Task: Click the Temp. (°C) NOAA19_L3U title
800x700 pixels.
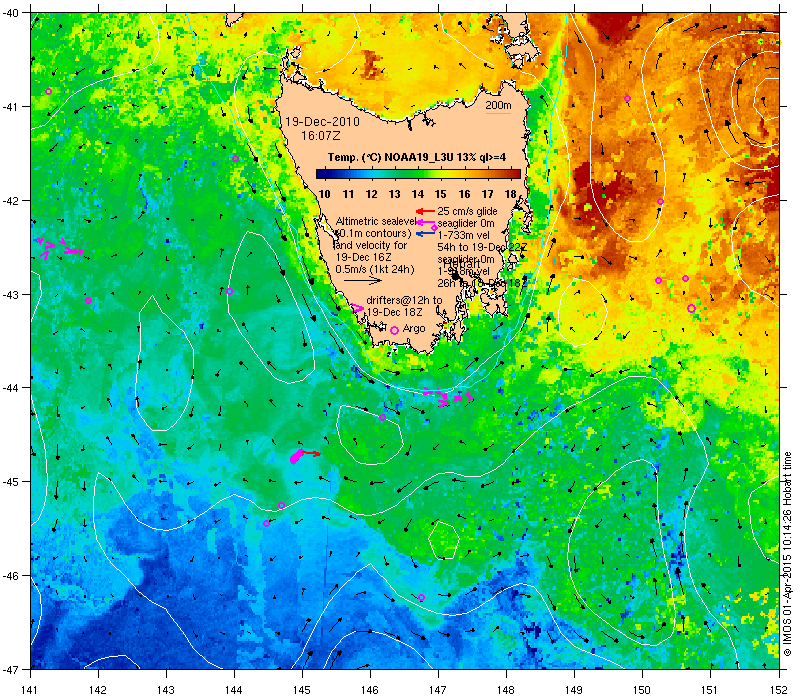Action: tap(417, 157)
